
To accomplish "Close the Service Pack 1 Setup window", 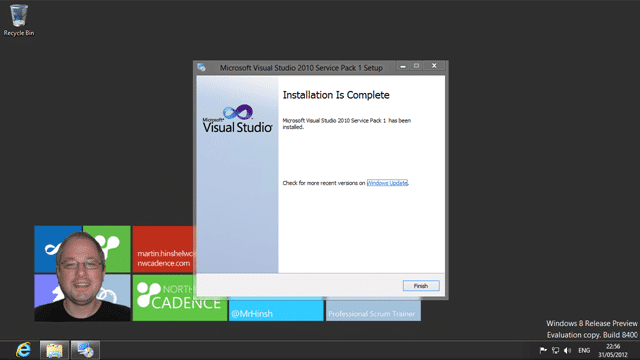I will pos(434,66).
